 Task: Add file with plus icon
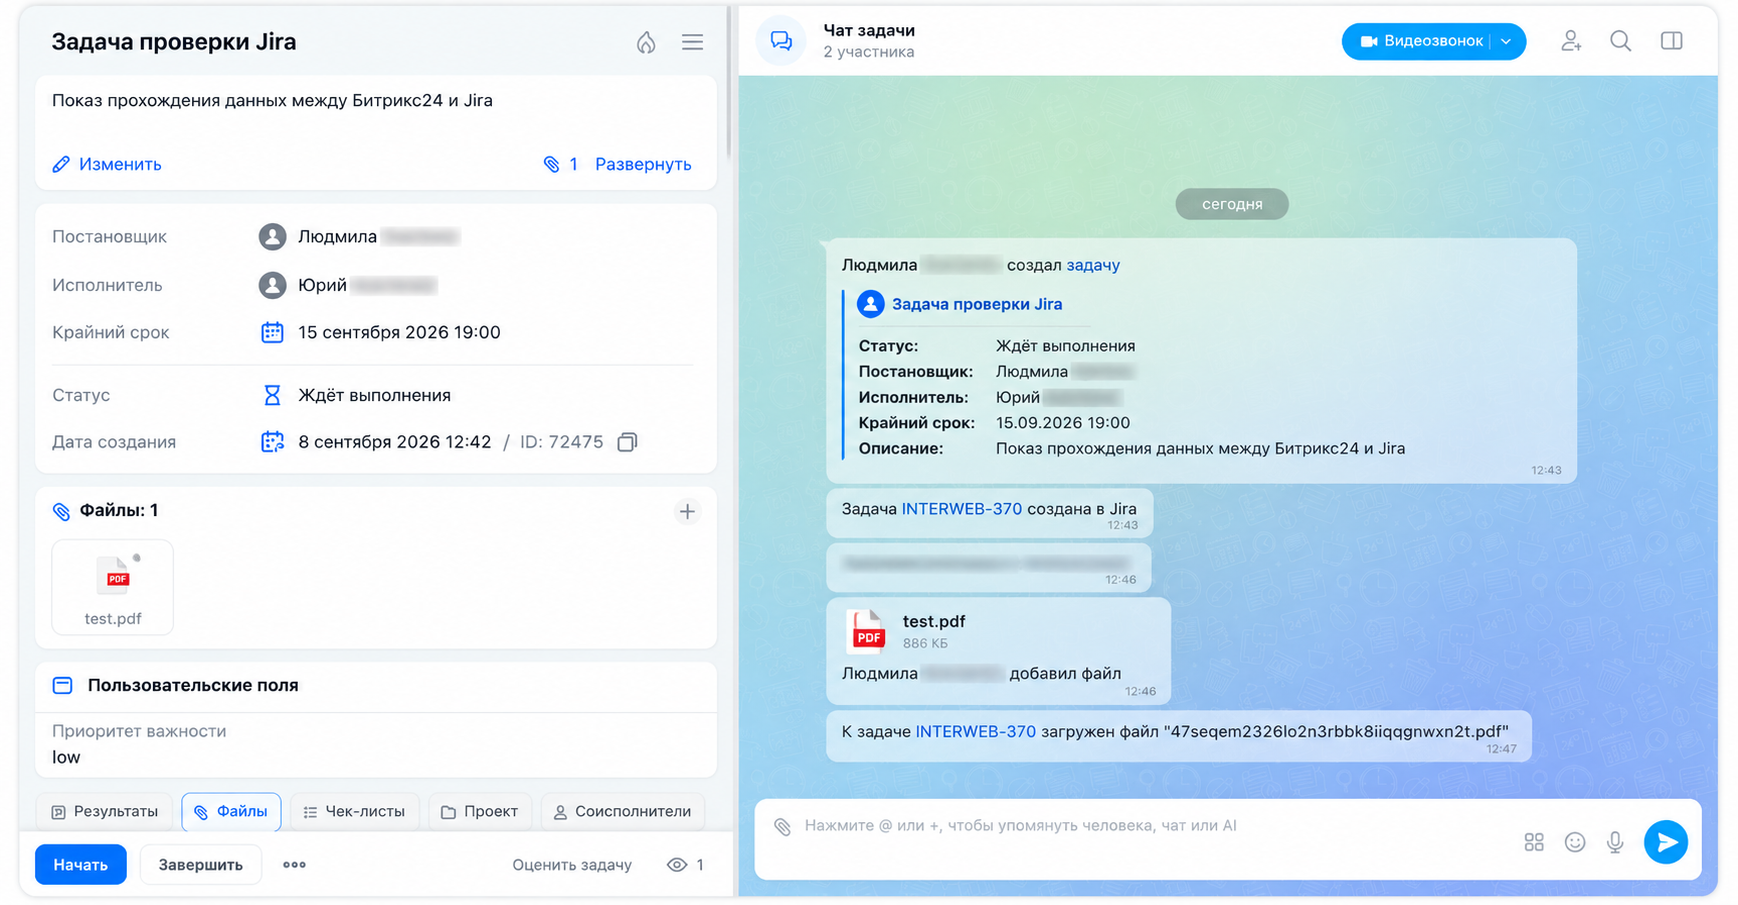click(x=687, y=511)
